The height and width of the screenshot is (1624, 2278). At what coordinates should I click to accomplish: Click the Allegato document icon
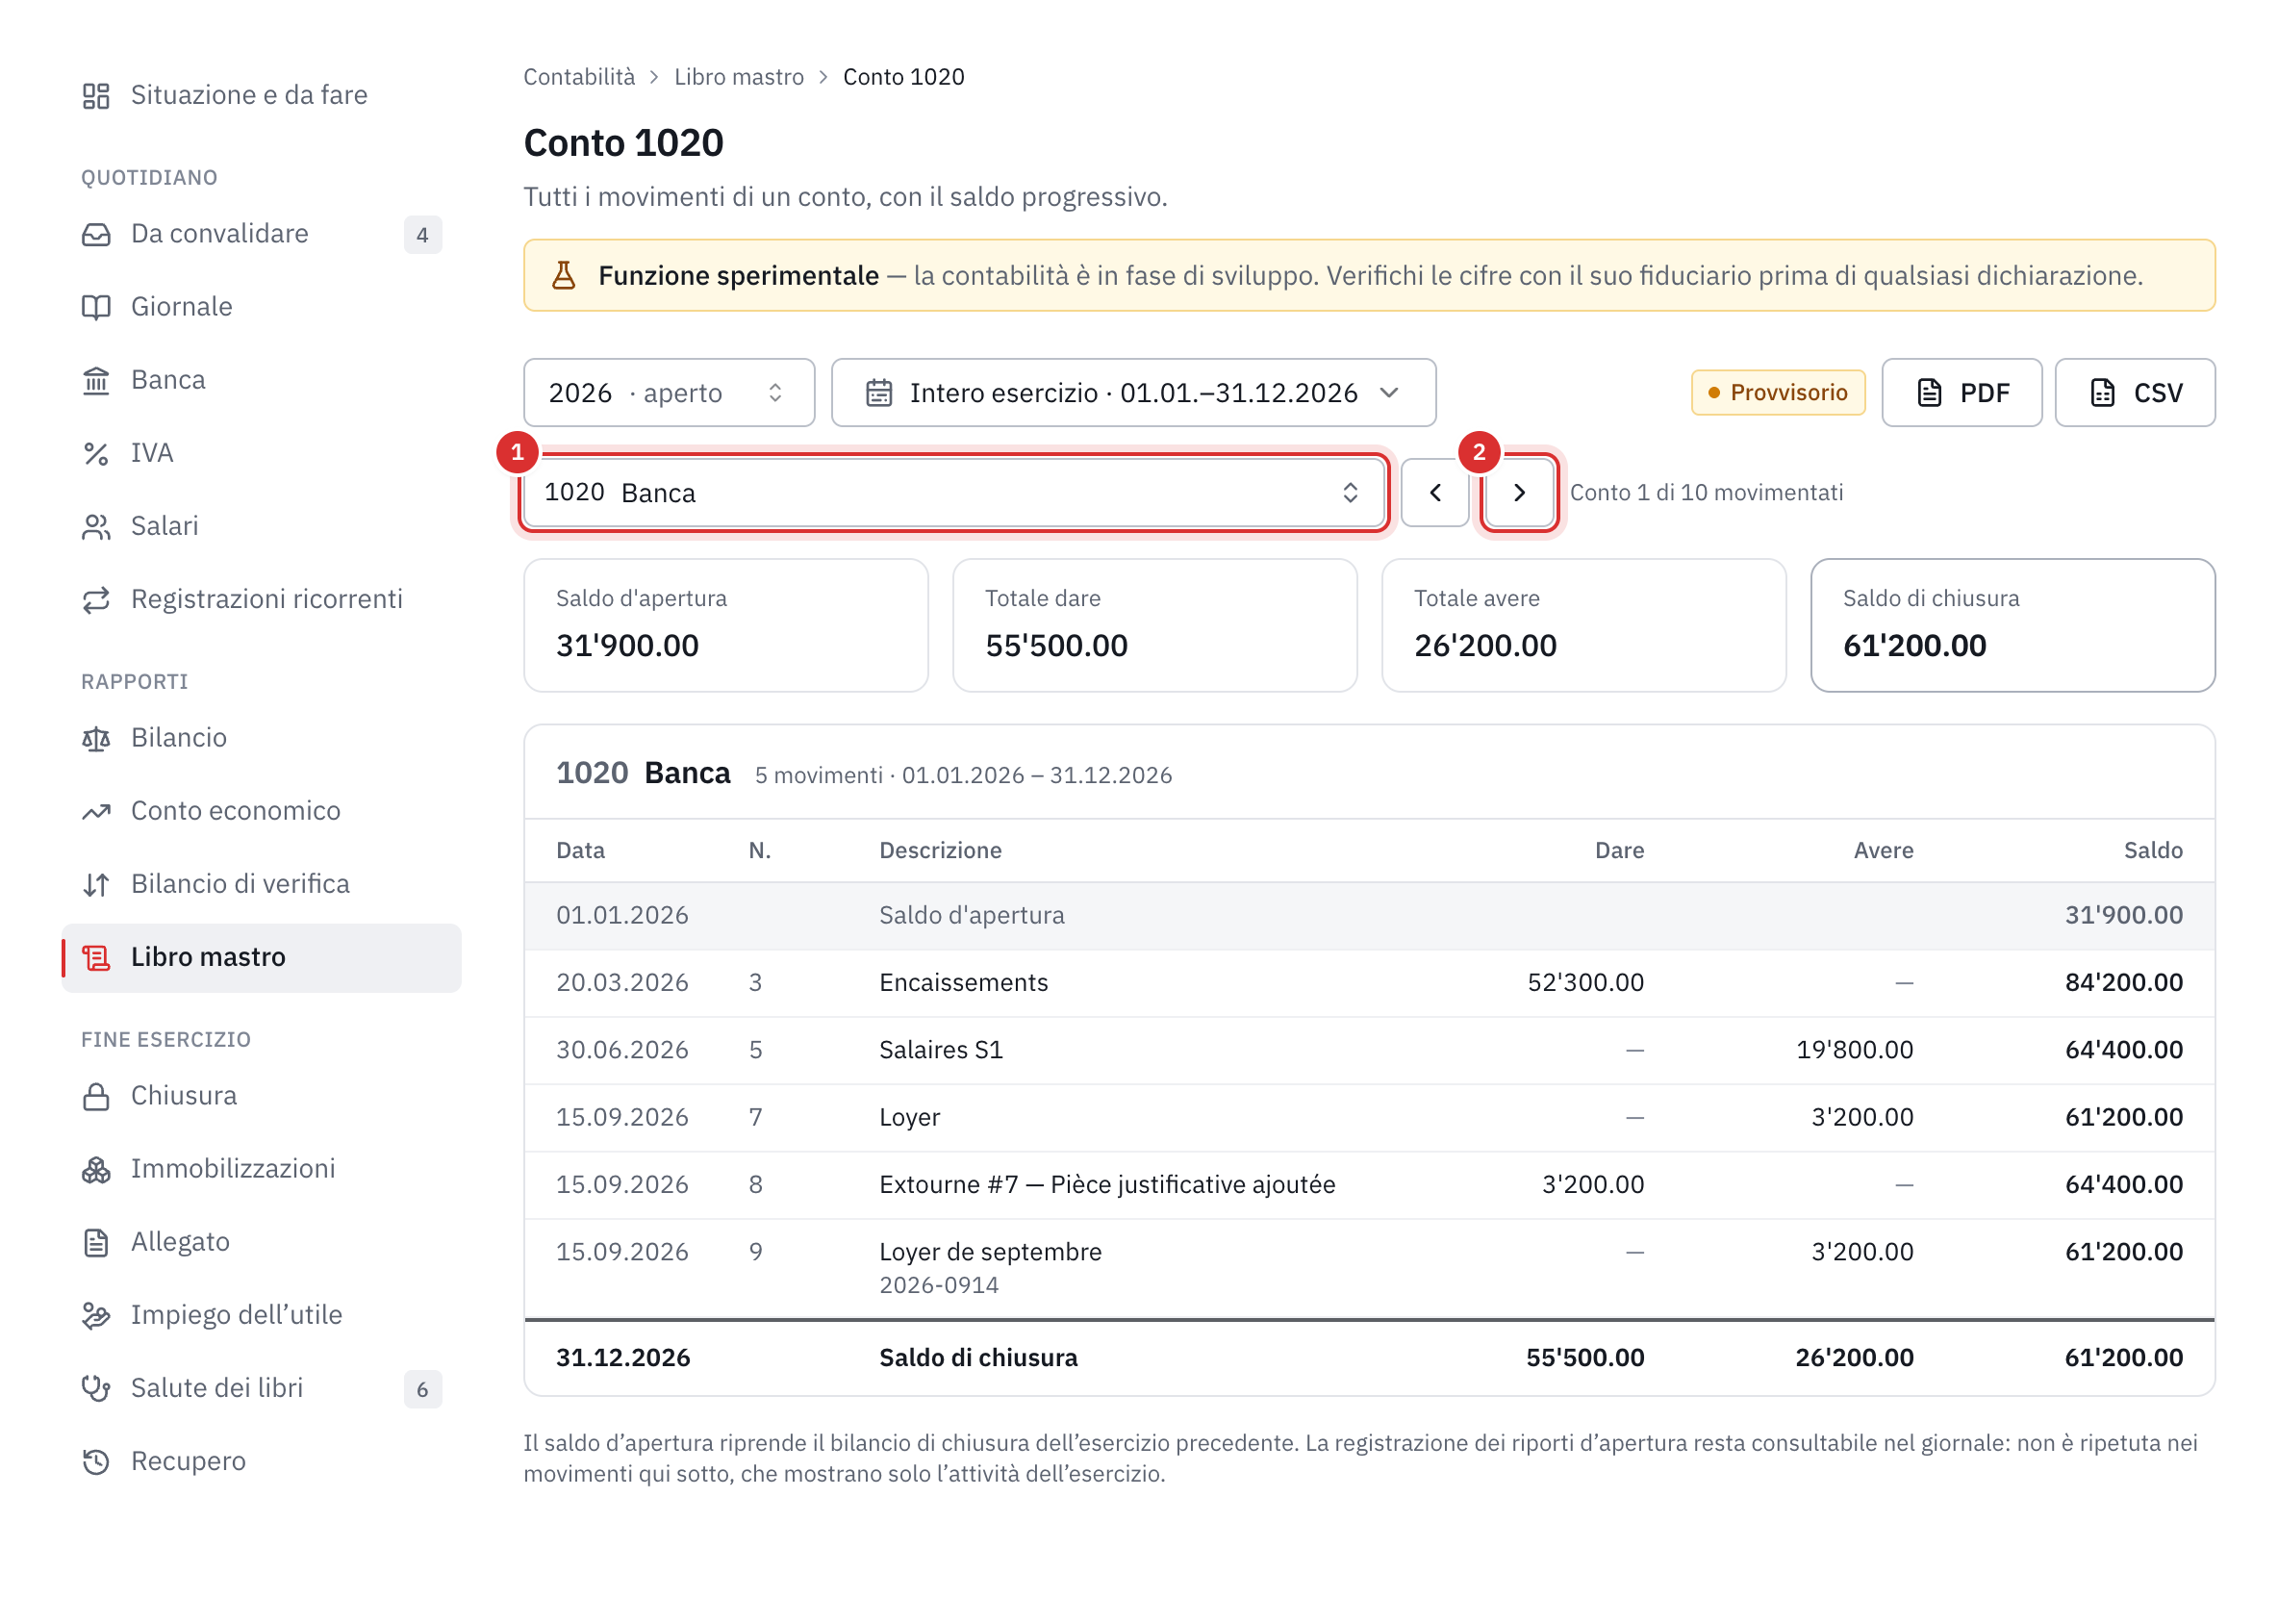[96, 1244]
